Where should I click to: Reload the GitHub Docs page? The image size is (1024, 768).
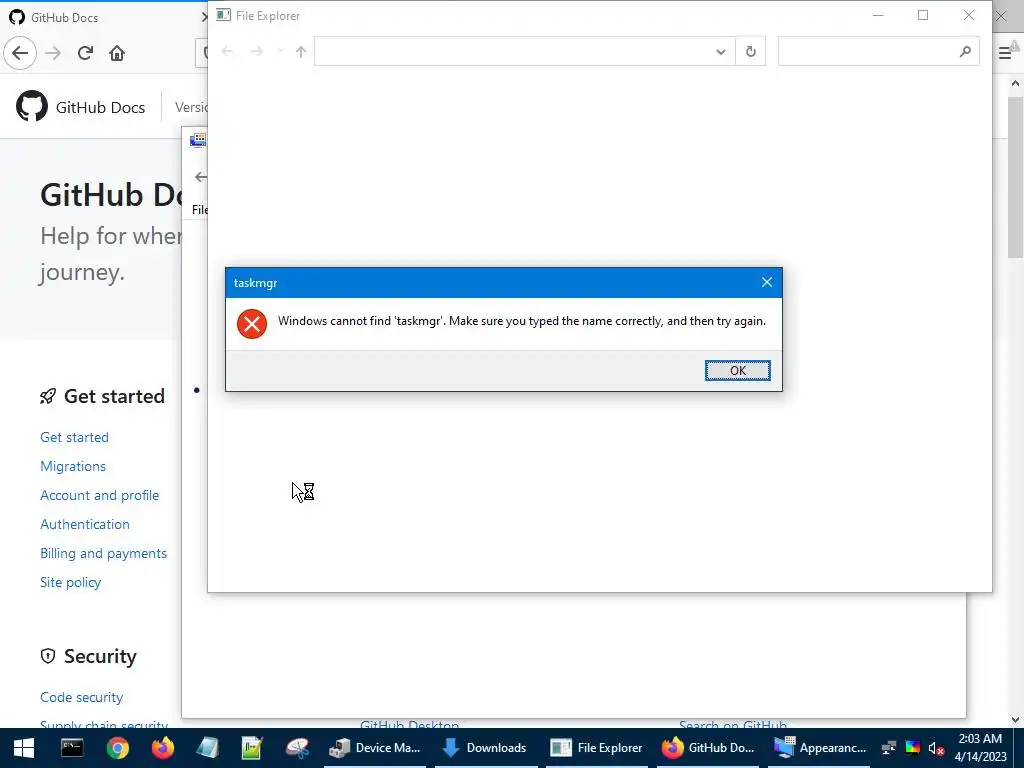(85, 53)
